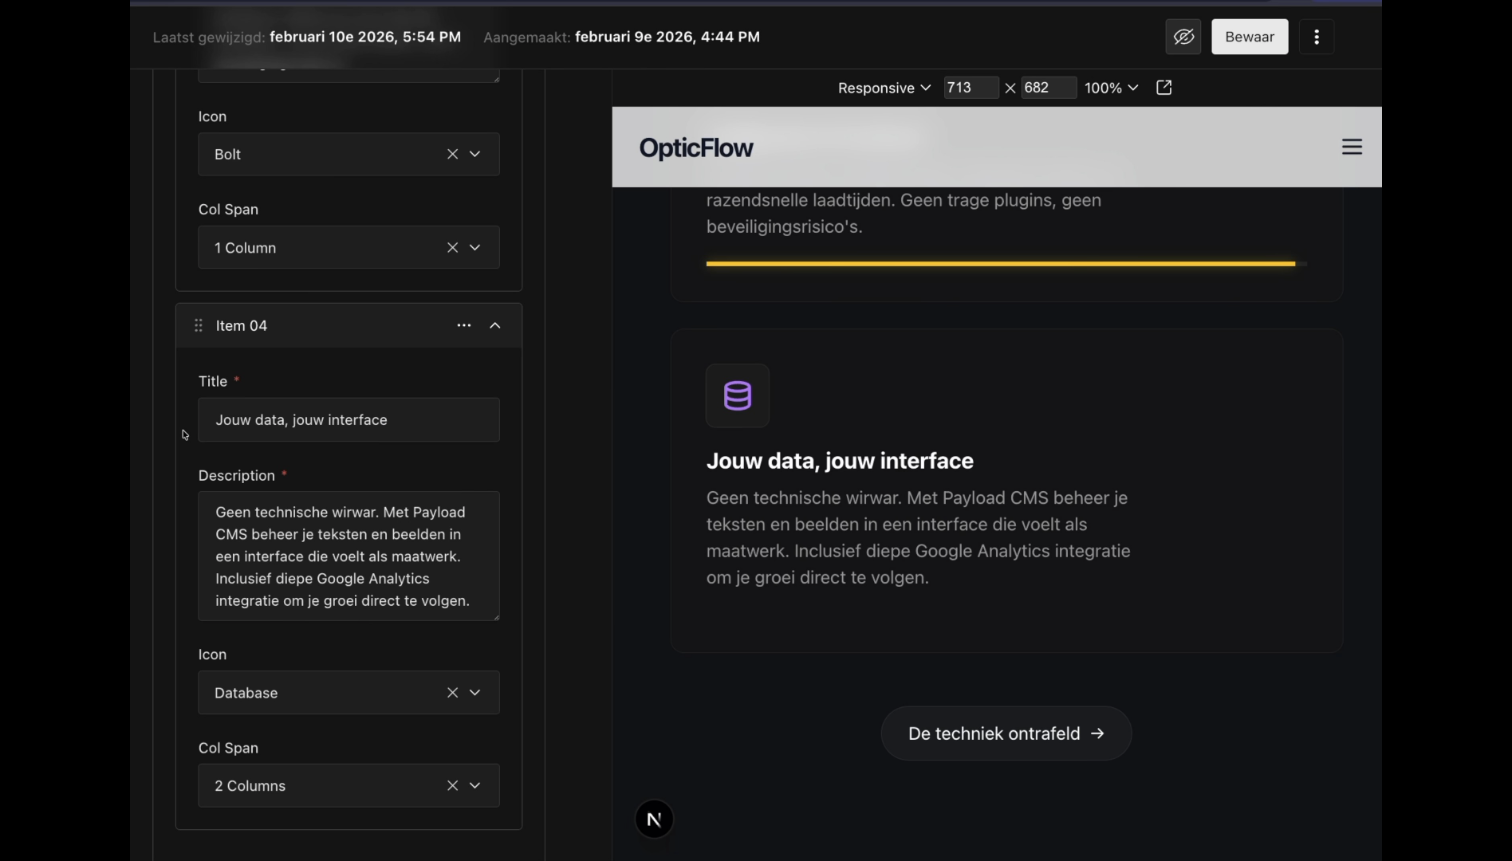Focus the Title field 'Jouw data, jouw interface'
1512x861 pixels.
(x=348, y=420)
